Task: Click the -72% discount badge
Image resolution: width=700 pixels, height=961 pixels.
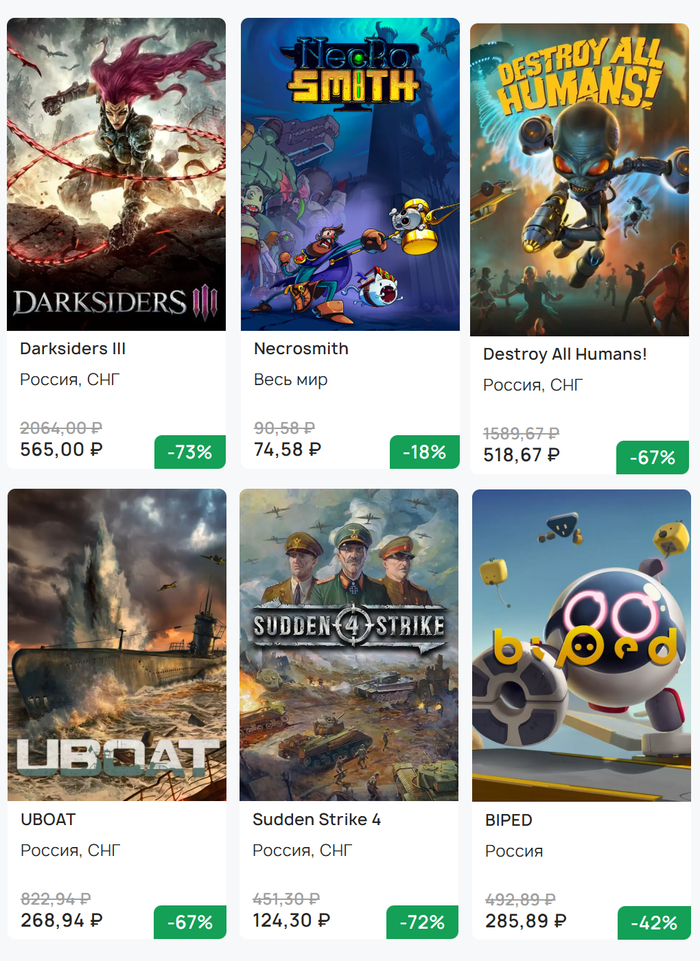Action: (422, 922)
